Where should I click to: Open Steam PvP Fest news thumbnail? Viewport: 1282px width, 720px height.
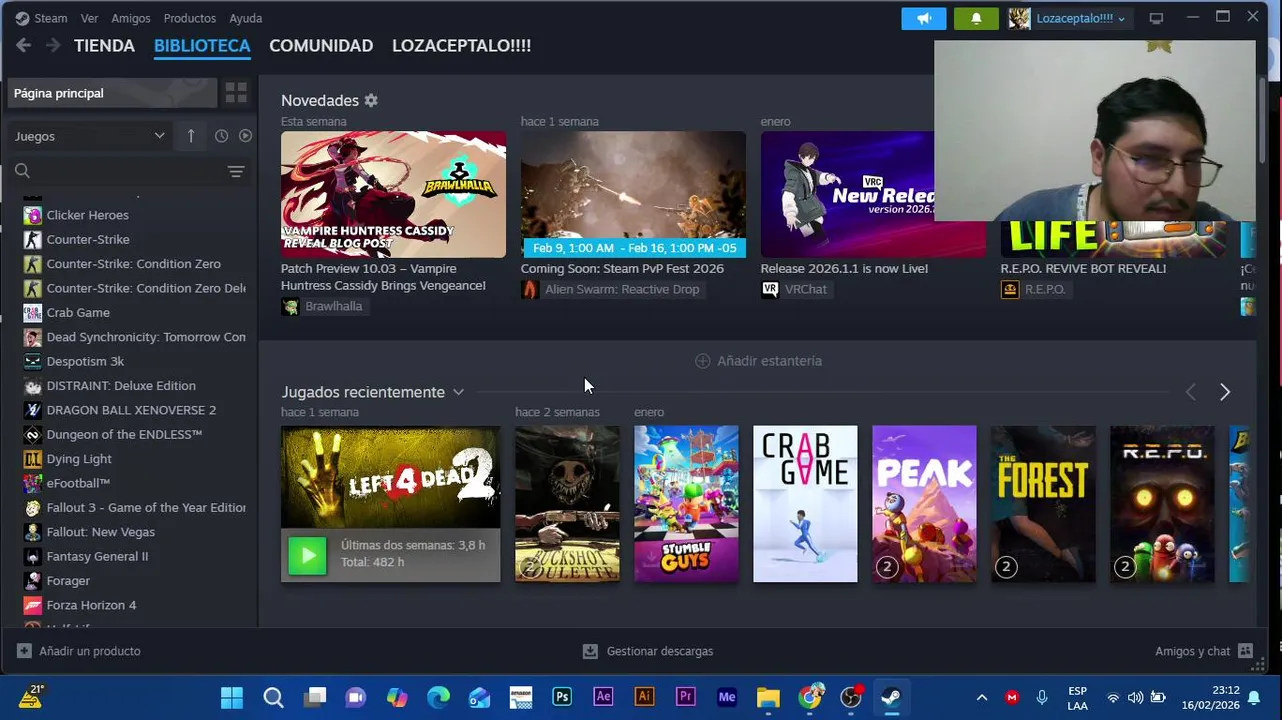tap(633, 194)
